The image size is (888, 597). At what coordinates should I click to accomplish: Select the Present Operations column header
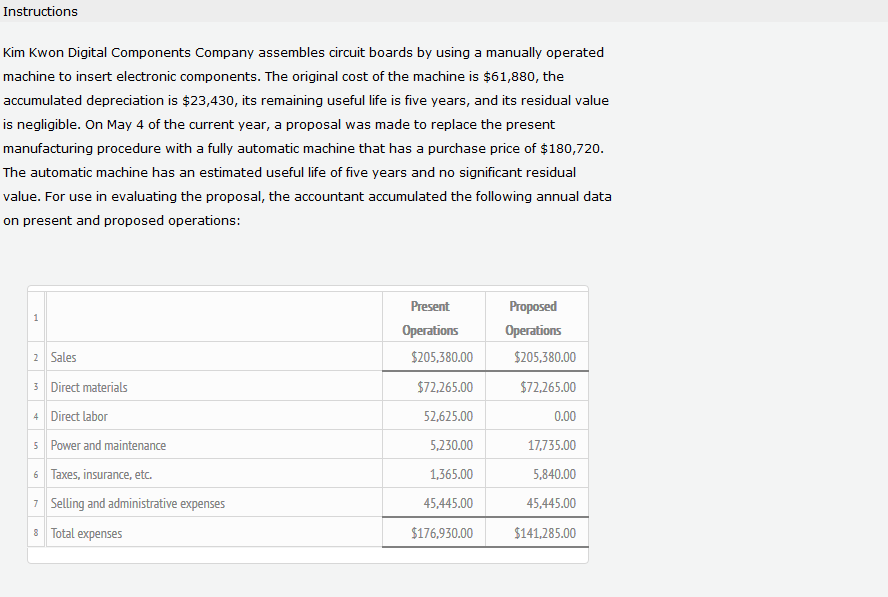(x=434, y=318)
